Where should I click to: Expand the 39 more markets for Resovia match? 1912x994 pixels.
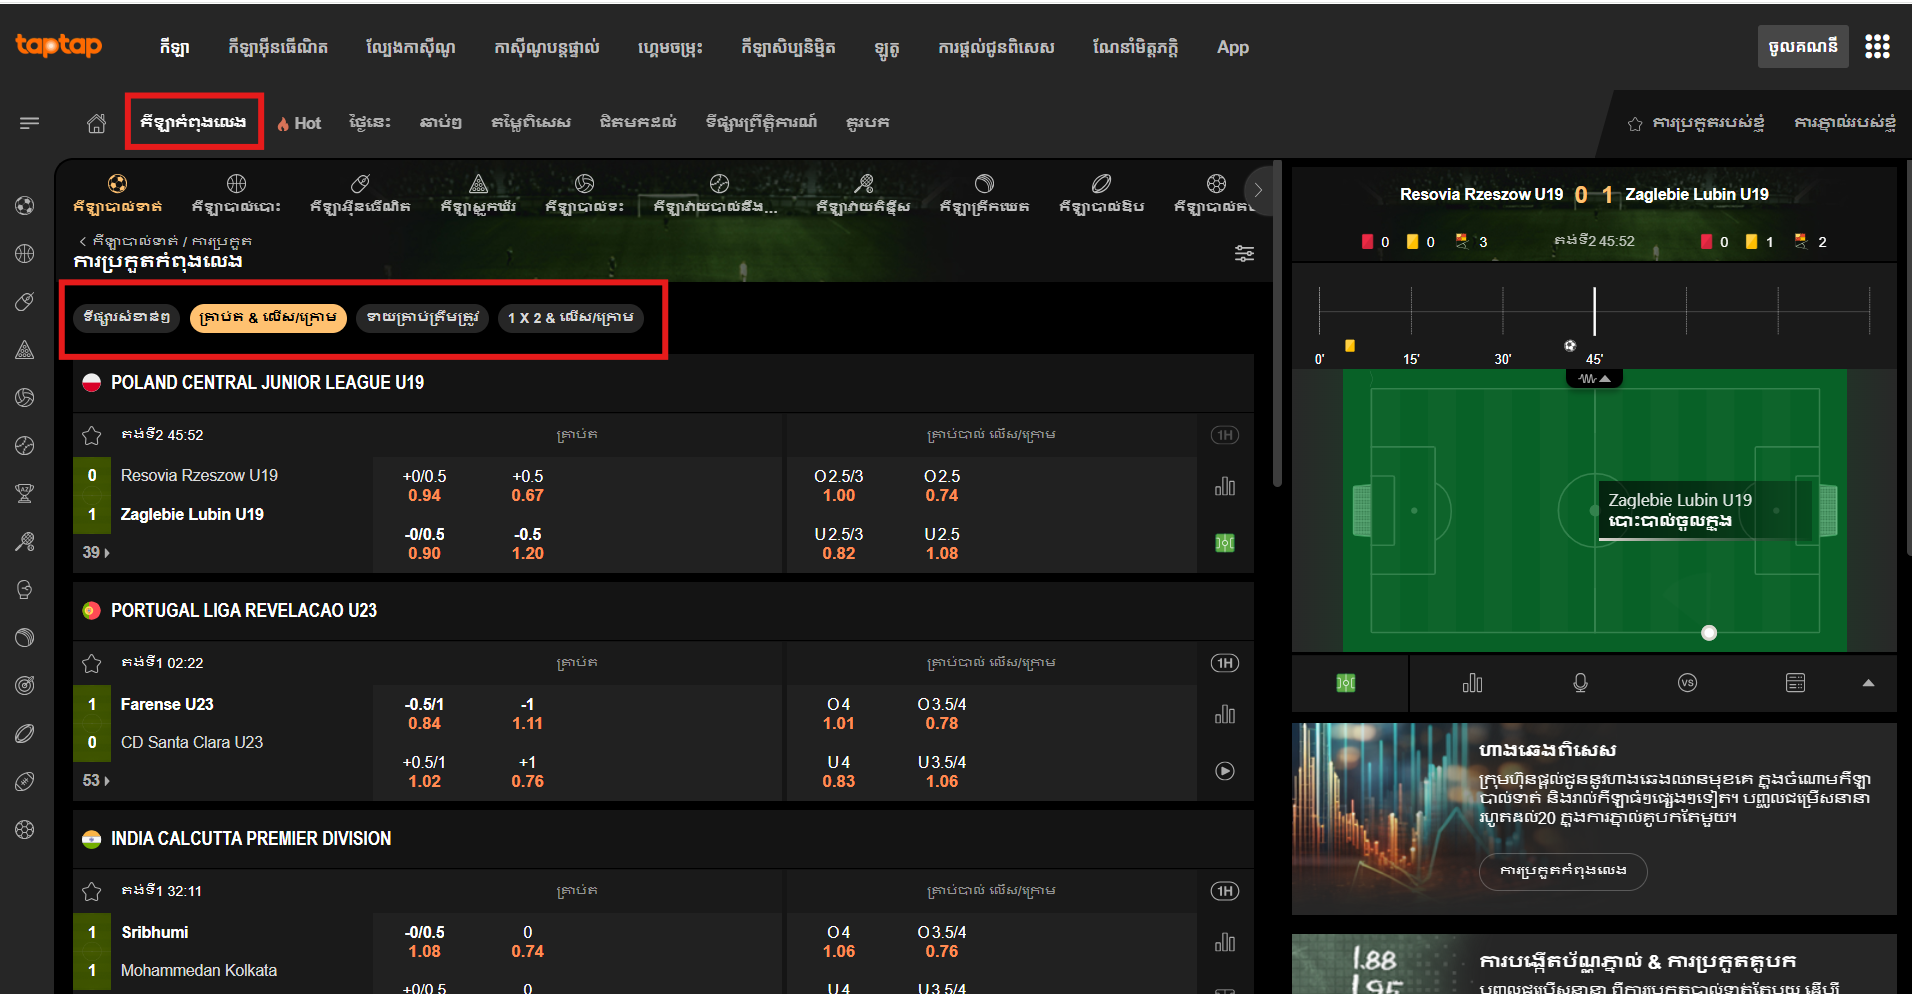click(x=96, y=552)
